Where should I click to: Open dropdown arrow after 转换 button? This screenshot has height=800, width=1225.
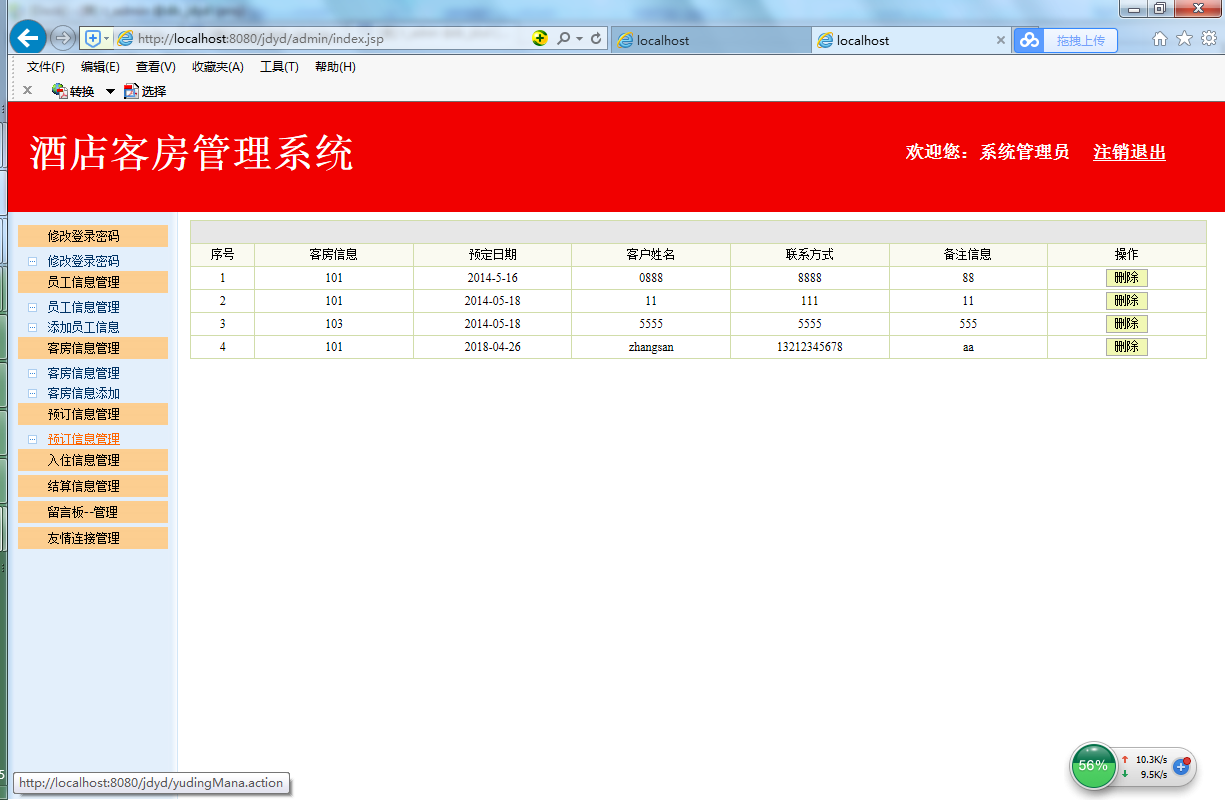pos(110,92)
